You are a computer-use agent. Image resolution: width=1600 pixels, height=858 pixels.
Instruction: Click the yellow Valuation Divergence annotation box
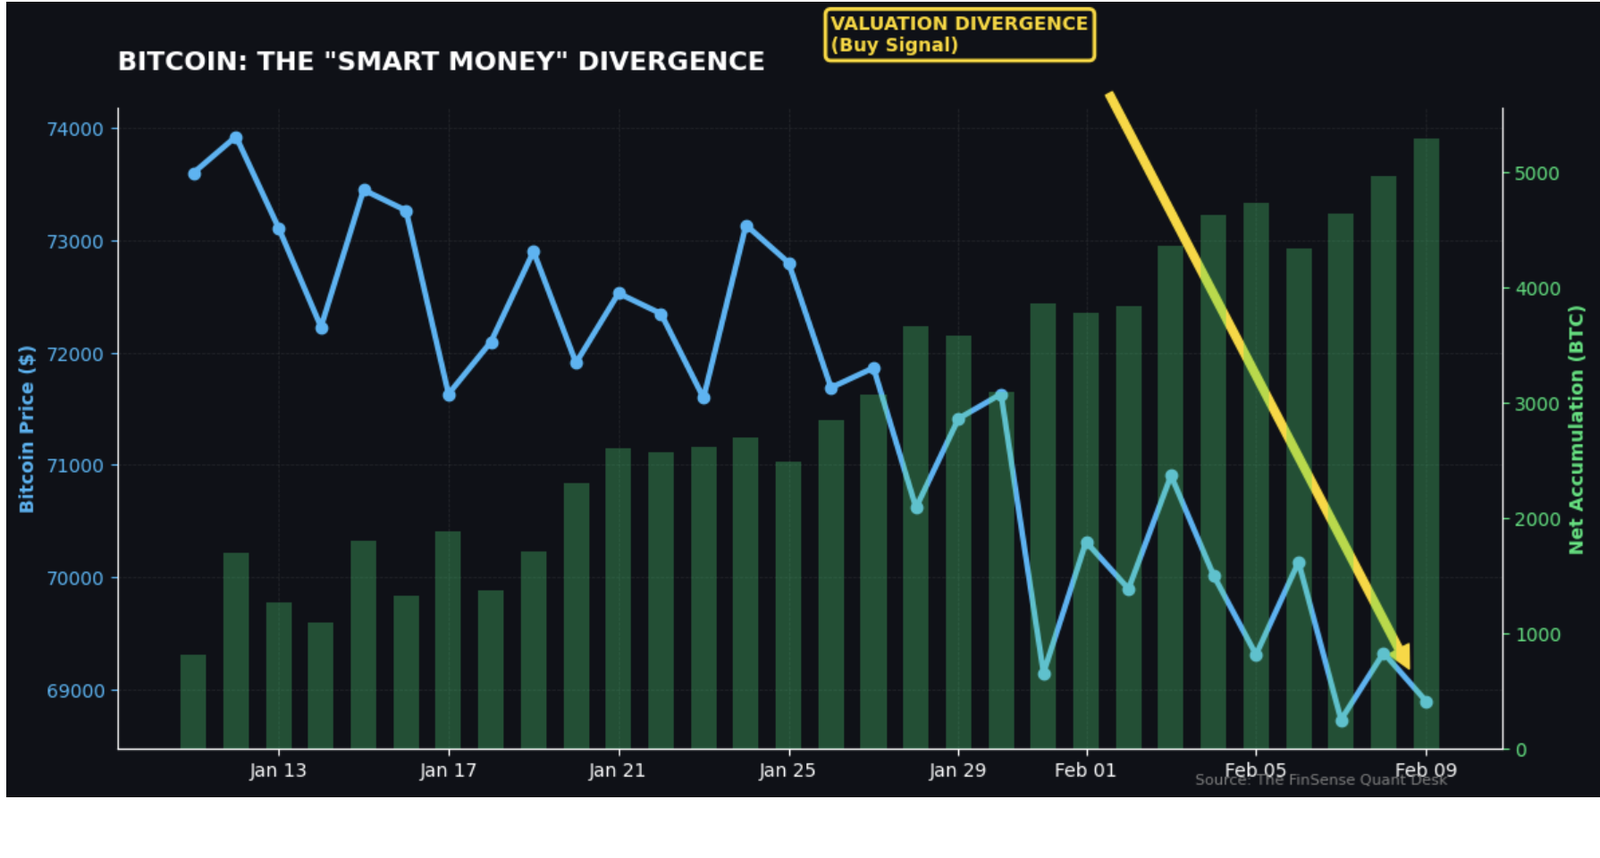959,35
